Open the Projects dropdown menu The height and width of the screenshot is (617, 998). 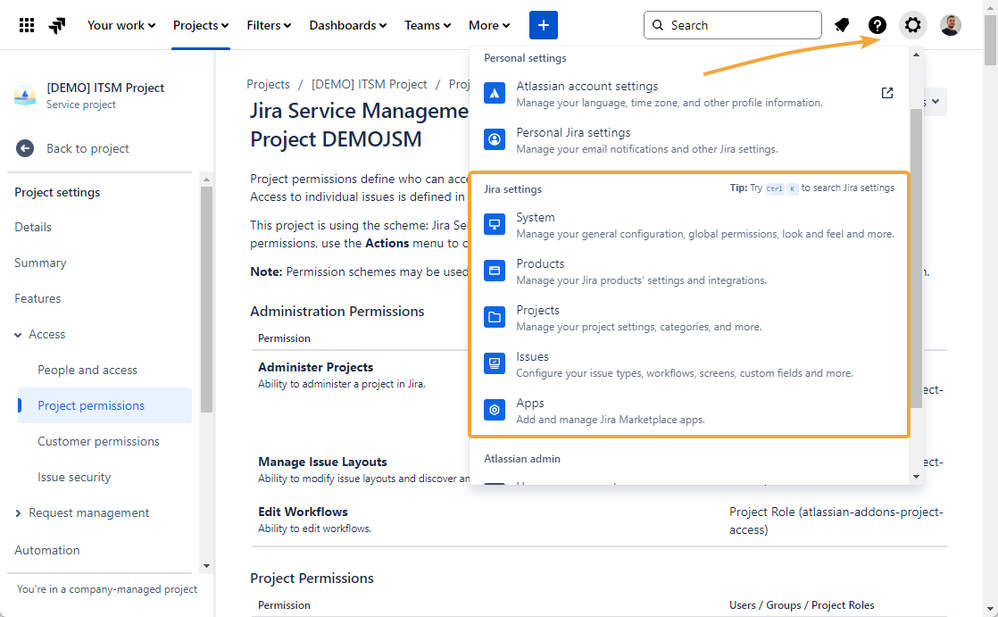click(200, 25)
